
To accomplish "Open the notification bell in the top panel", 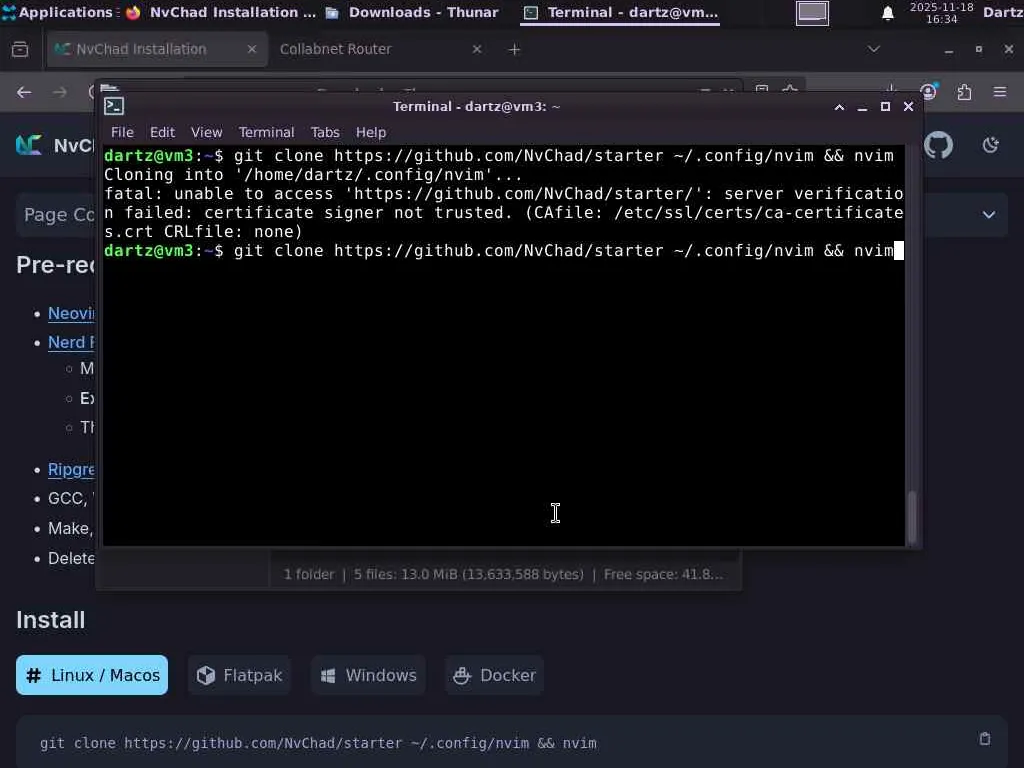I will pos(888,13).
